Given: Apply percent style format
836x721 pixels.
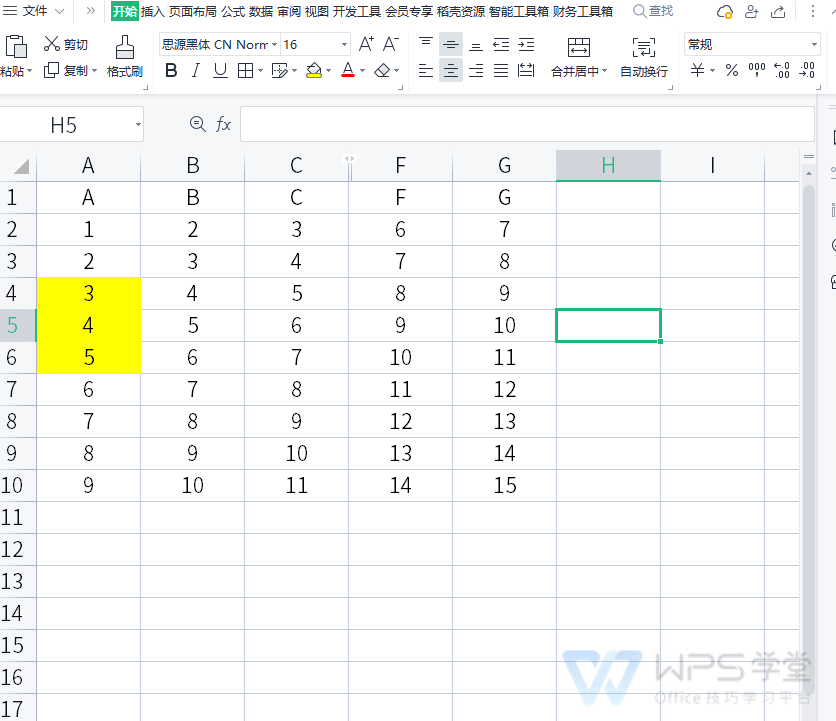Looking at the screenshot, I should (x=732, y=70).
